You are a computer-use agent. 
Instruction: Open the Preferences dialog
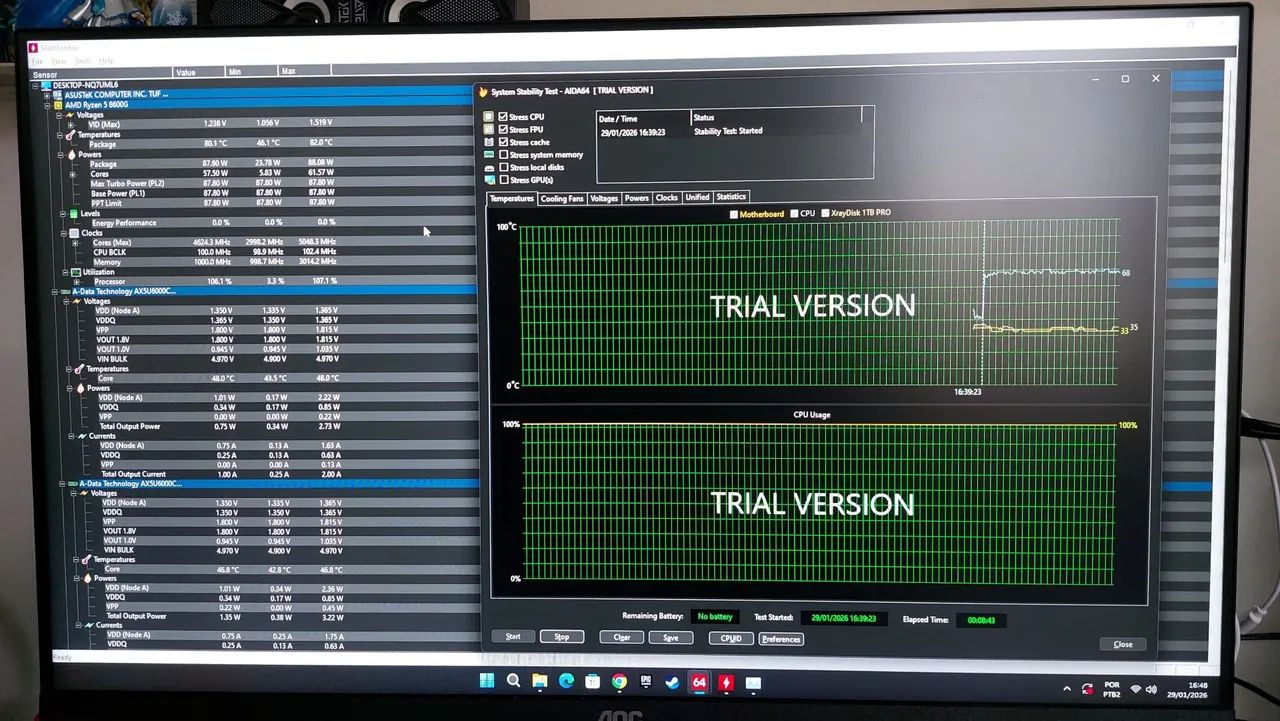[781, 638]
